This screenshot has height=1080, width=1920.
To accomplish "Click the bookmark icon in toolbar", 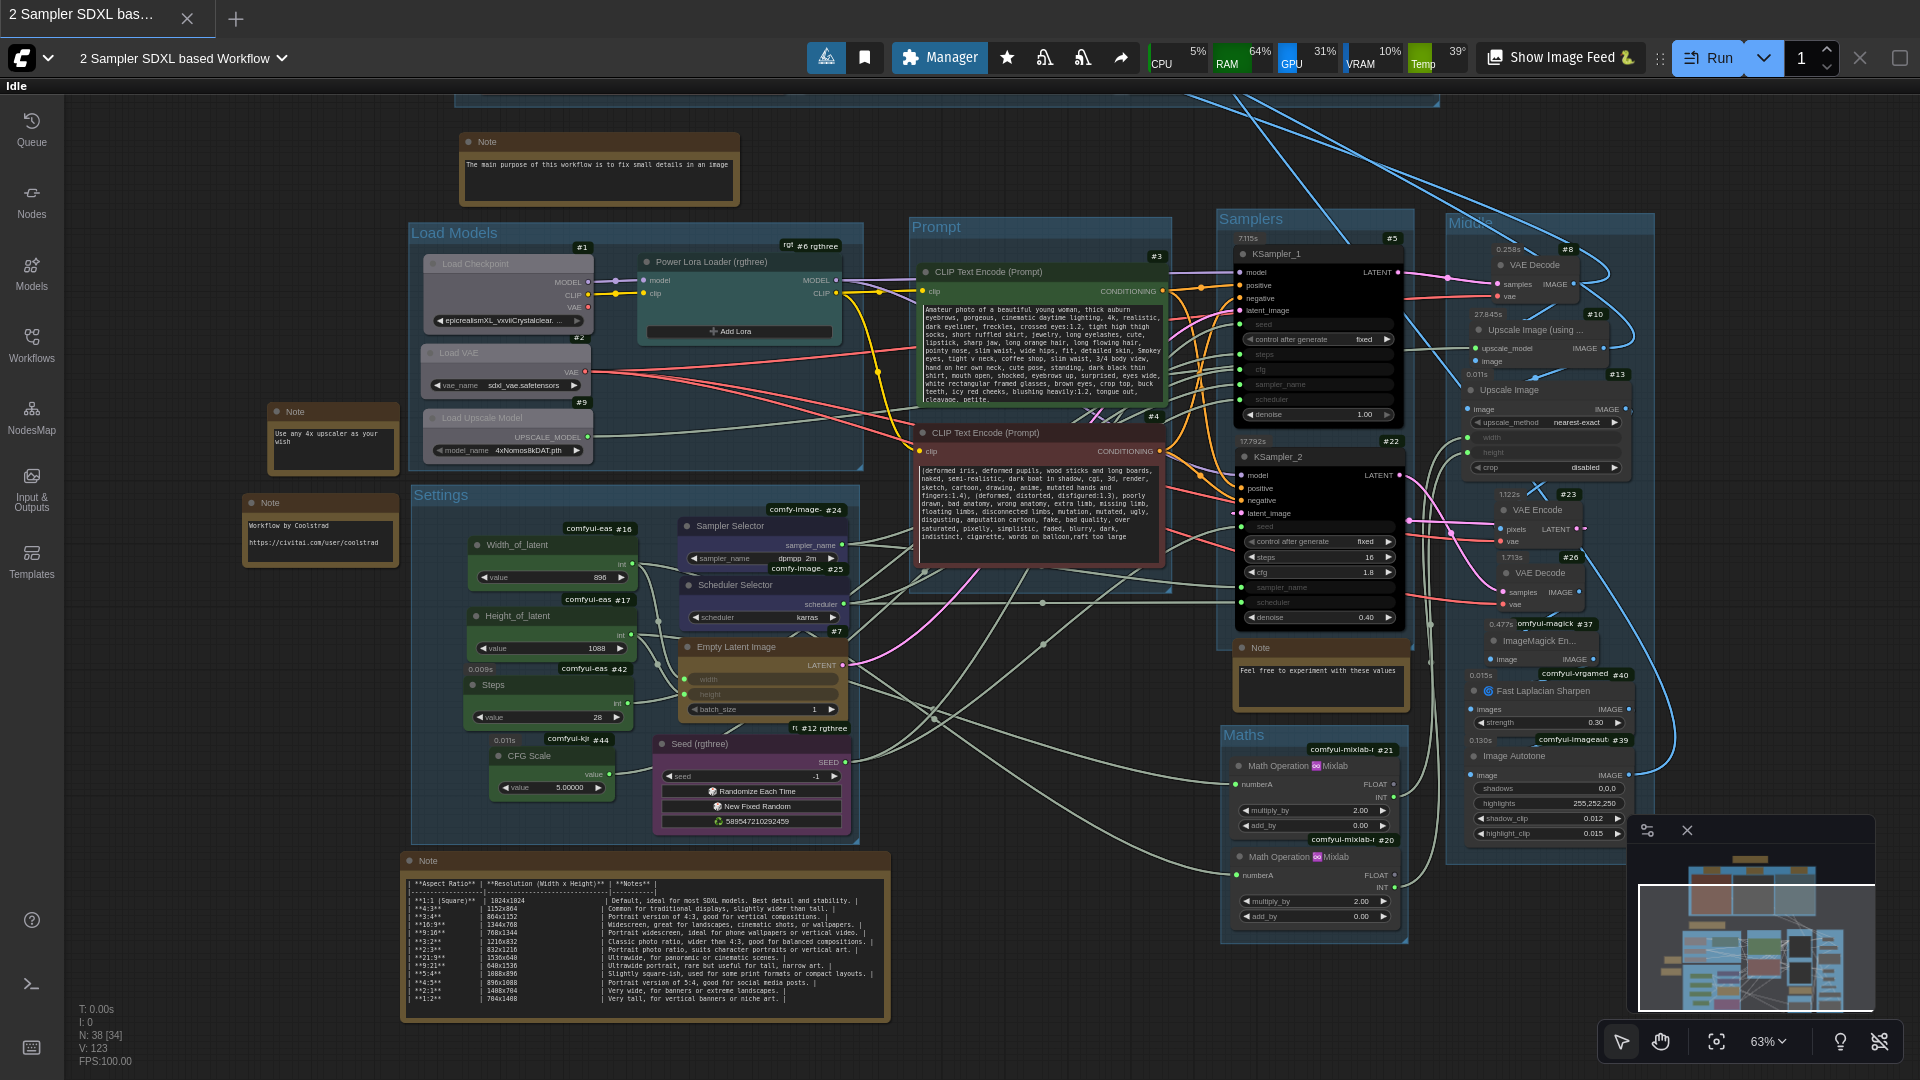I will (x=865, y=58).
